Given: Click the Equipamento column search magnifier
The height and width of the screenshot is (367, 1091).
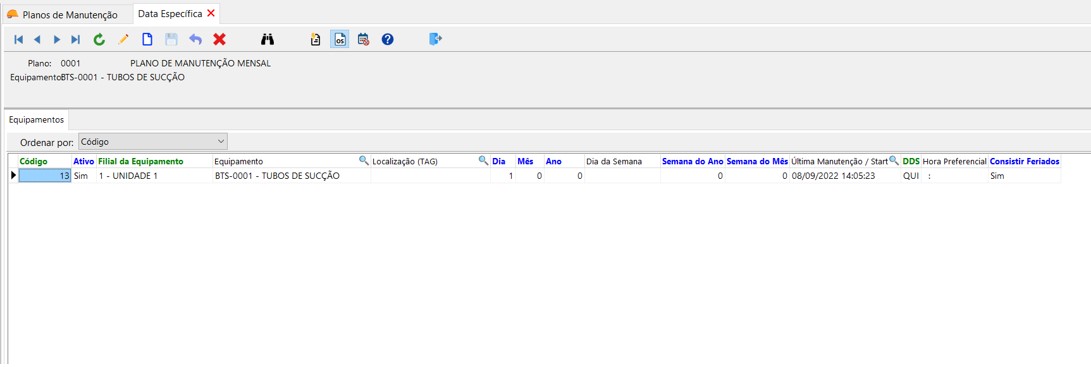Looking at the screenshot, I should click(x=363, y=160).
